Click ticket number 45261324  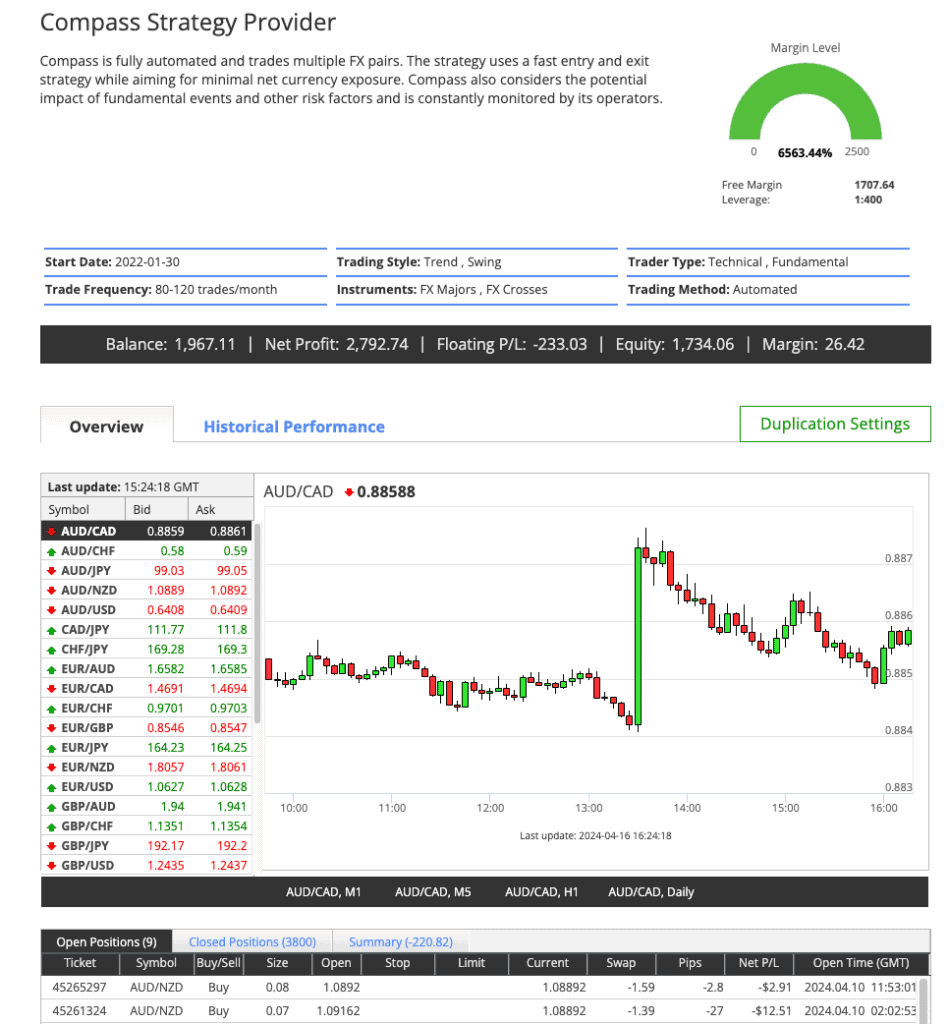pos(79,1011)
